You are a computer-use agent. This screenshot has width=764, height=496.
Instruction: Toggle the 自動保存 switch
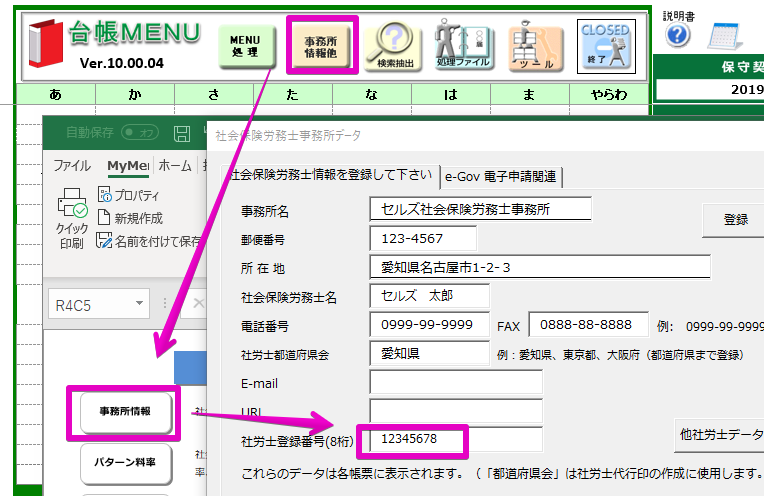pyautogui.click(x=140, y=132)
